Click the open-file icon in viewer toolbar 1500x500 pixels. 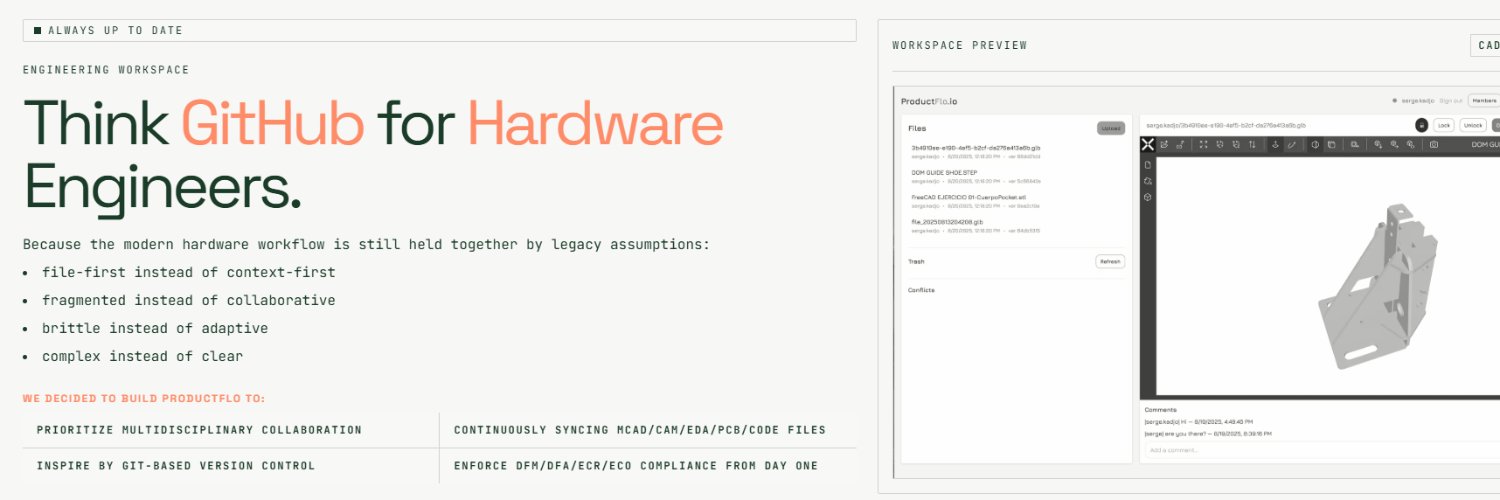(x=1164, y=144)
